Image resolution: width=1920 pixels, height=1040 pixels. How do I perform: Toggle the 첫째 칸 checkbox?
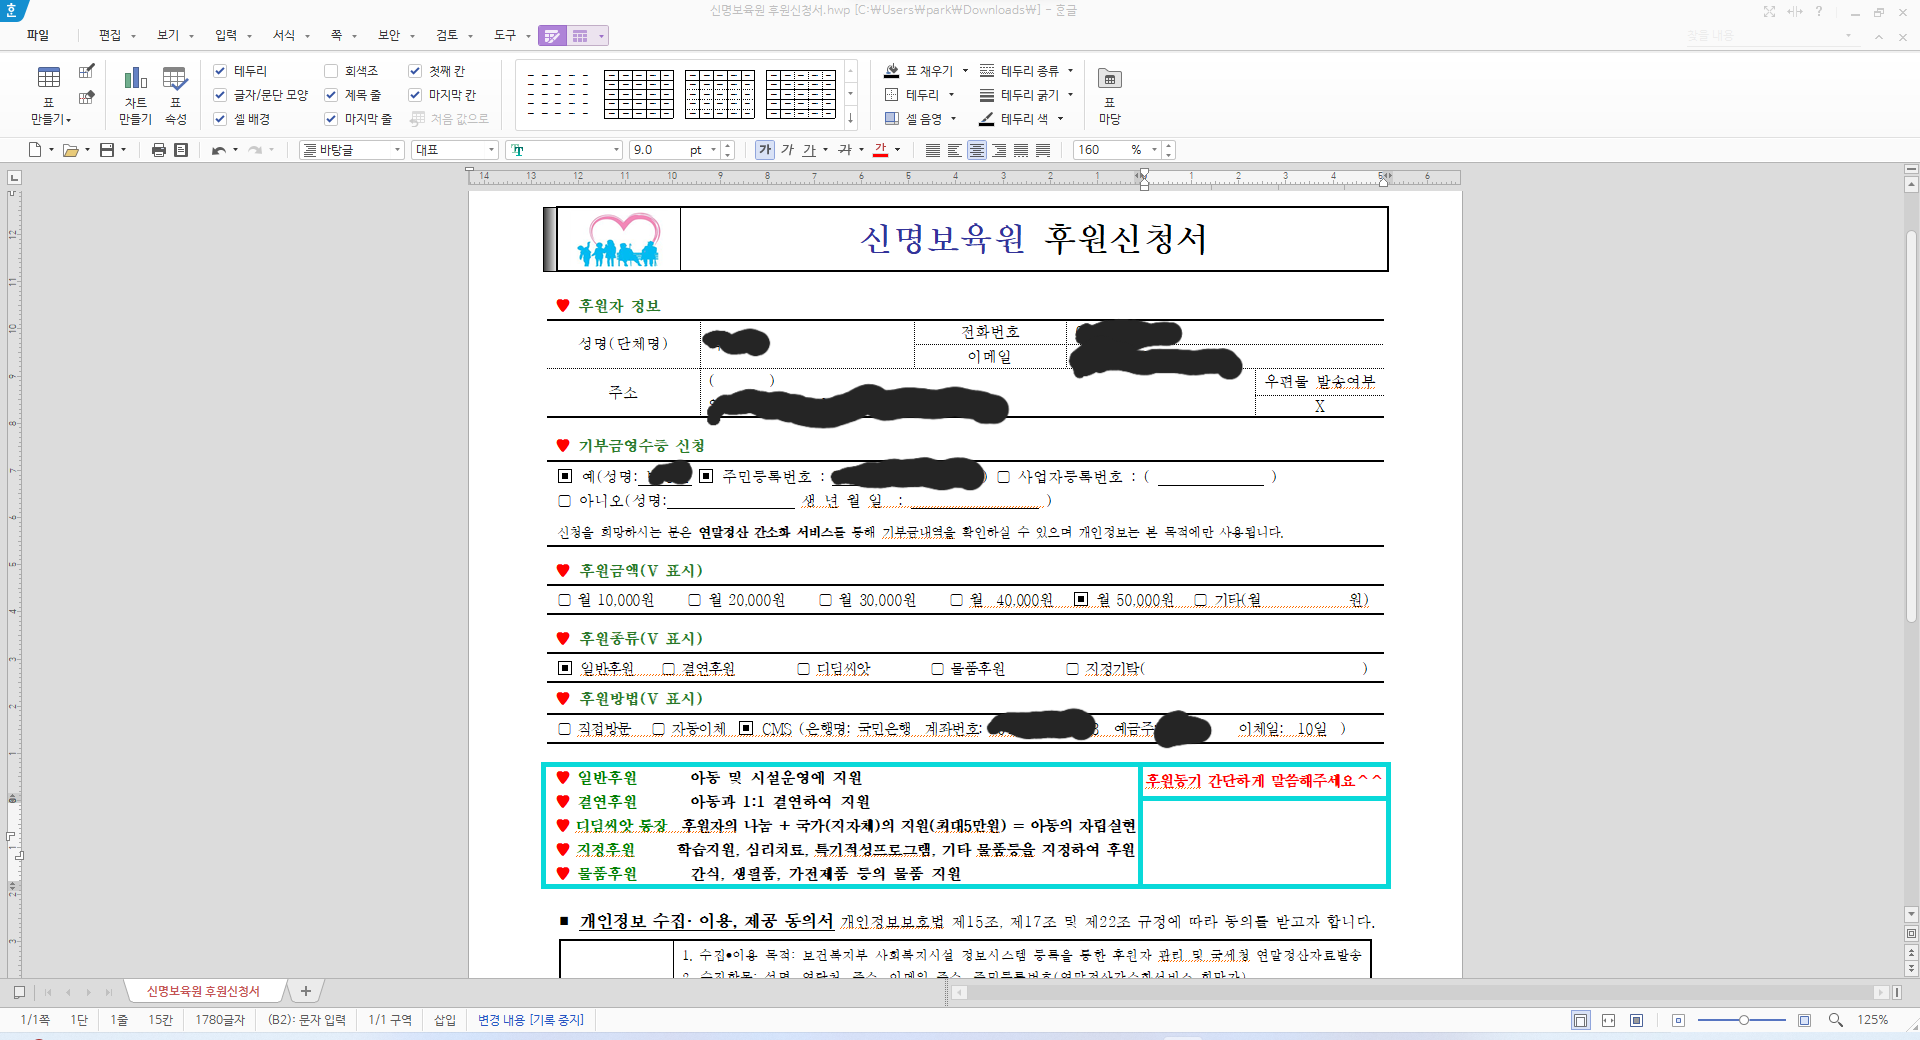point(415,71)
